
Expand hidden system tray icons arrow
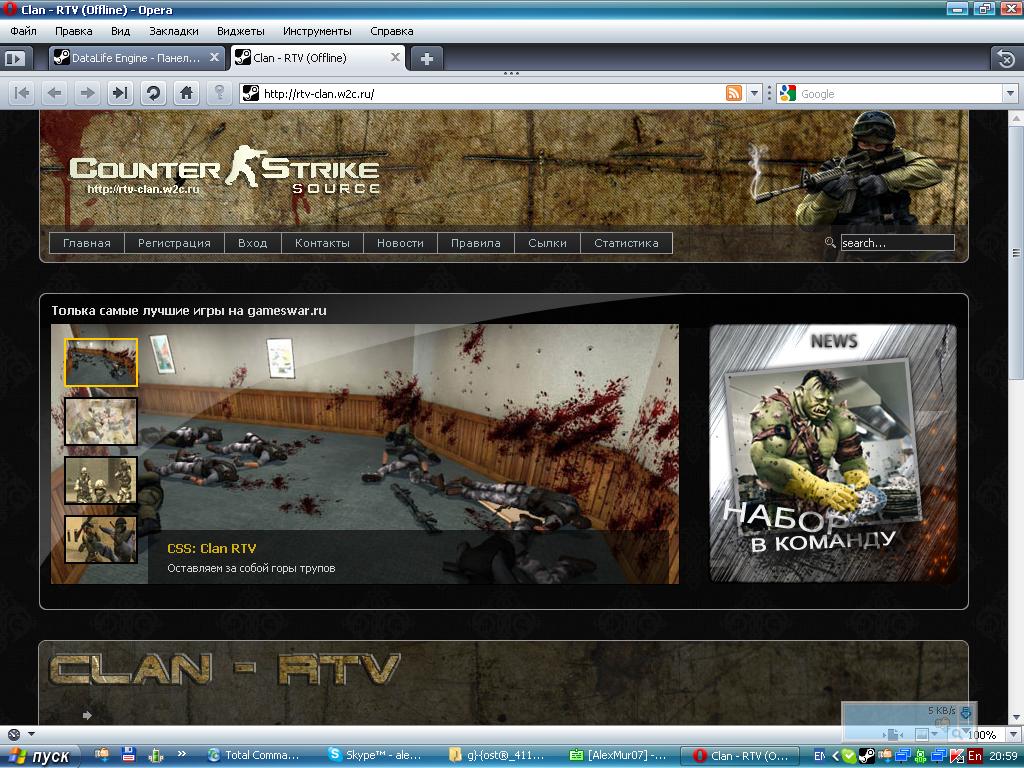835,756
